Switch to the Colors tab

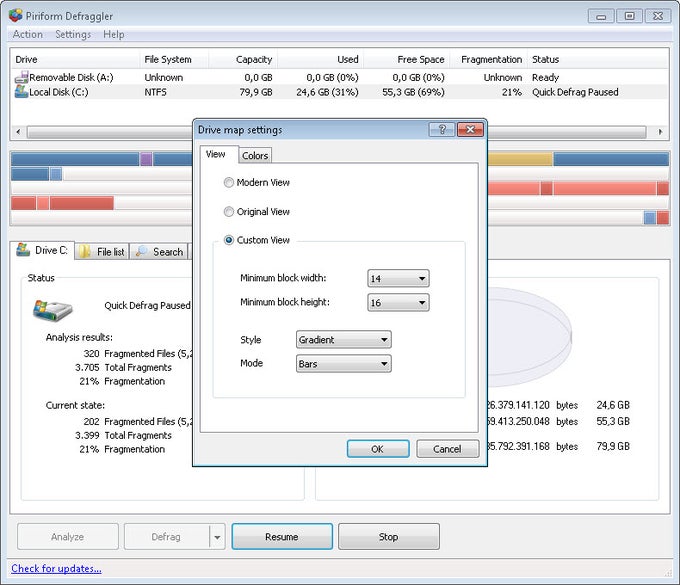[255, 155]
